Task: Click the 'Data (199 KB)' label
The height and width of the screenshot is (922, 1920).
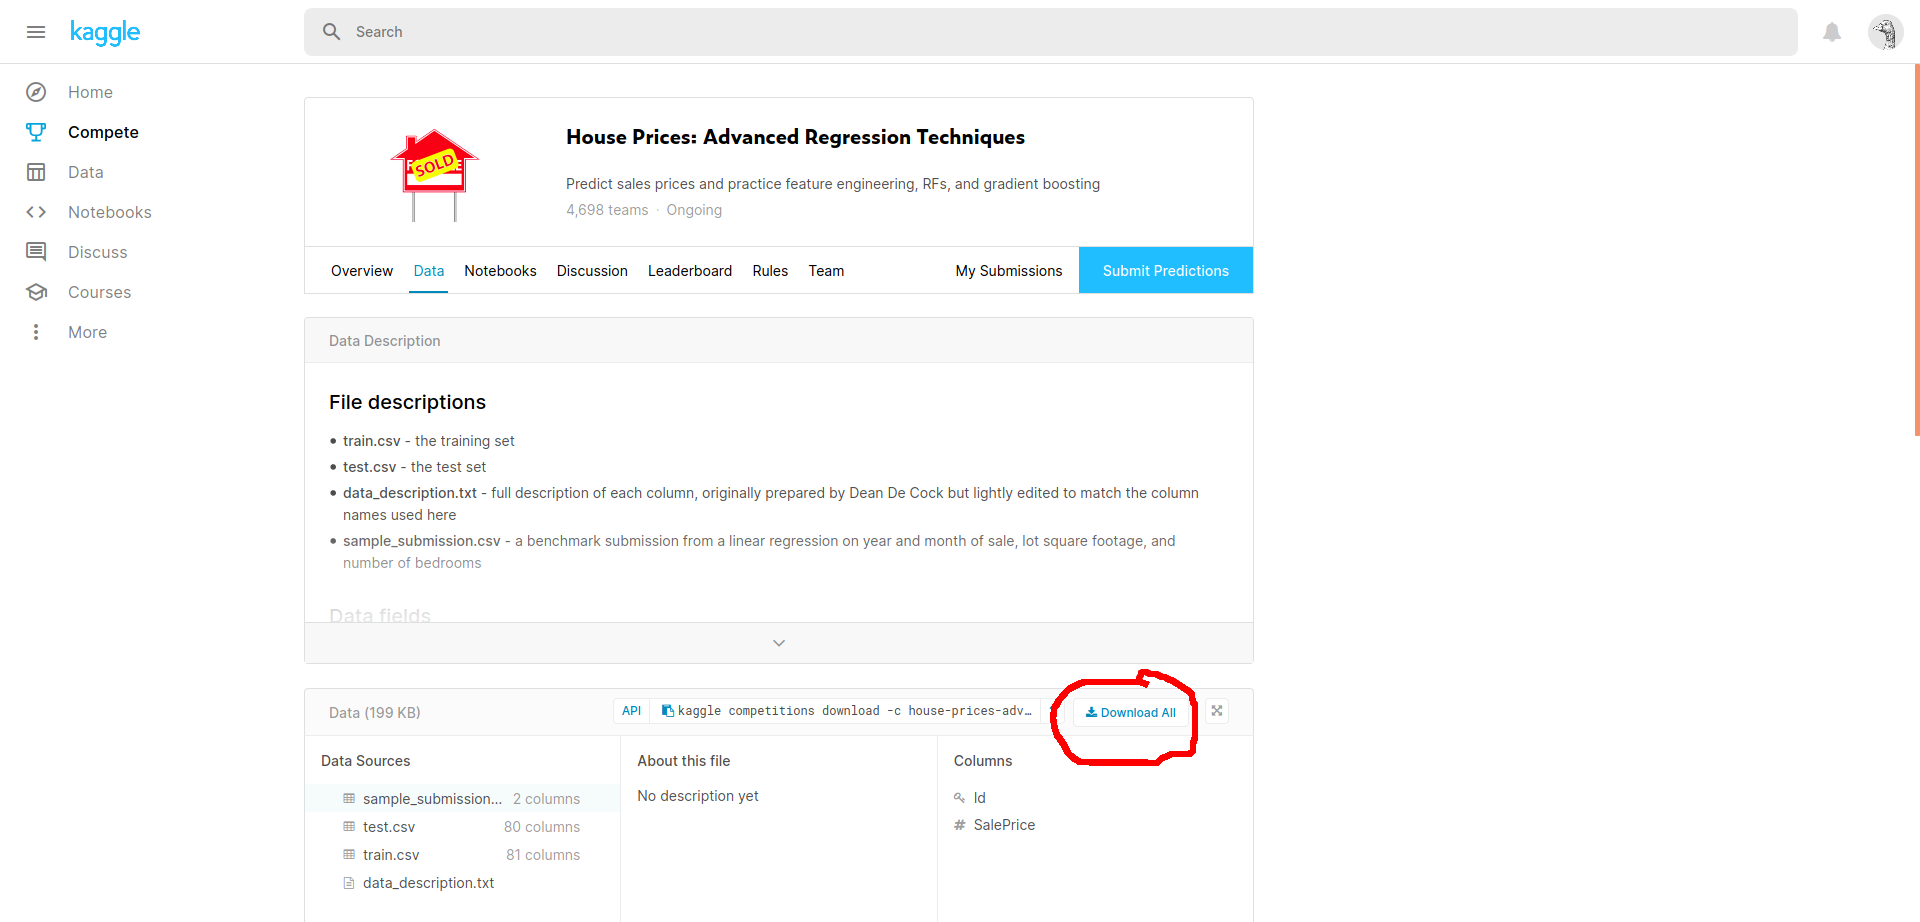Action: pyautogui.click(x=375, y=713)
